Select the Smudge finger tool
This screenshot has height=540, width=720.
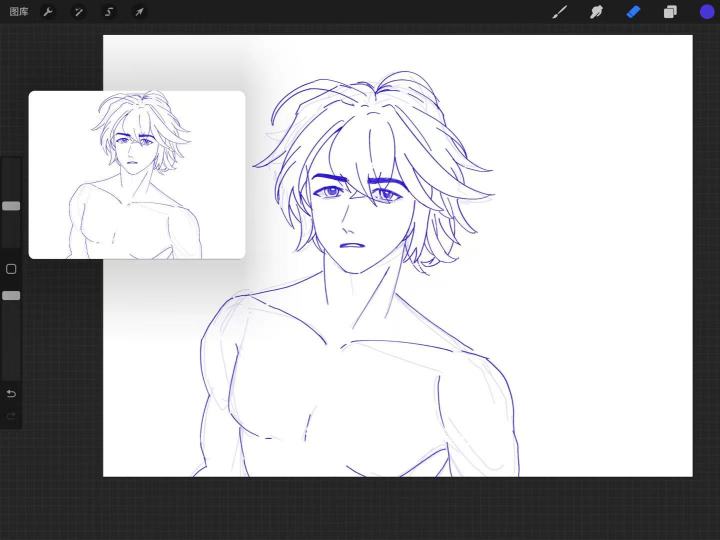click(x=596, y=11)
